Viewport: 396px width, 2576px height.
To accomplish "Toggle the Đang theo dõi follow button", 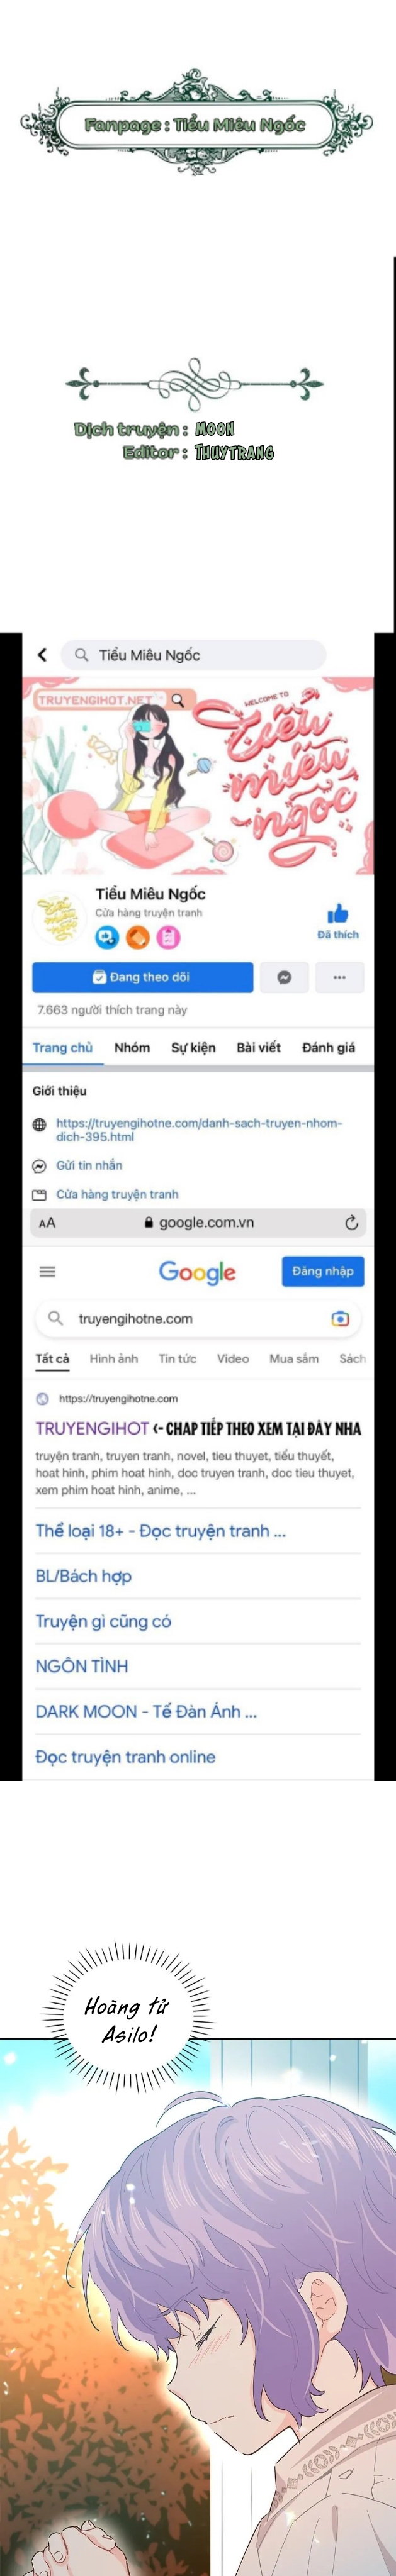I will tap(142, 977).
